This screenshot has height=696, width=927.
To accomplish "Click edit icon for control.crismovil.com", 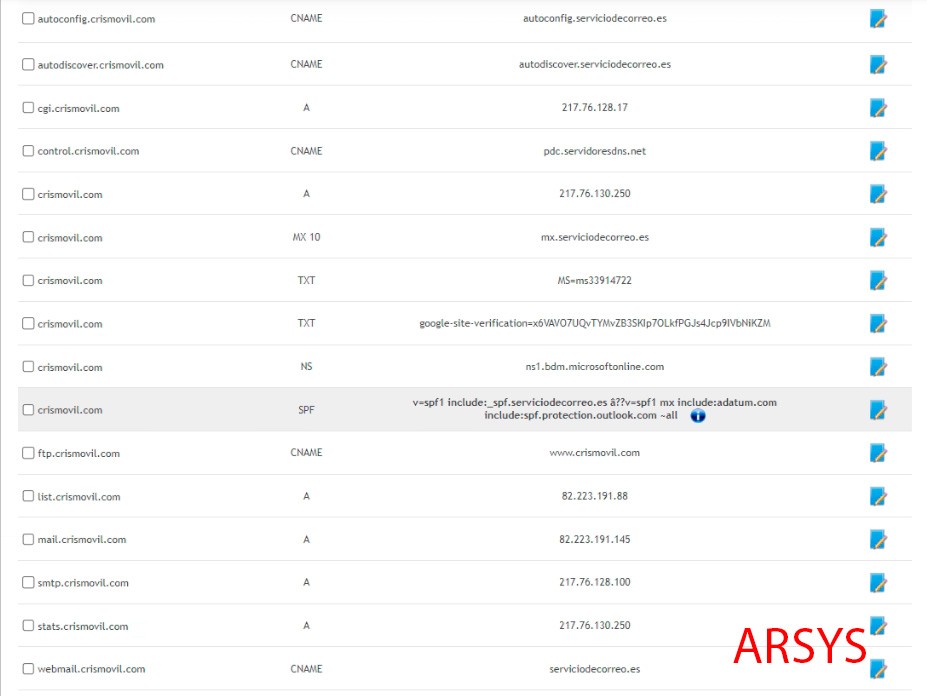I will 878,151.
